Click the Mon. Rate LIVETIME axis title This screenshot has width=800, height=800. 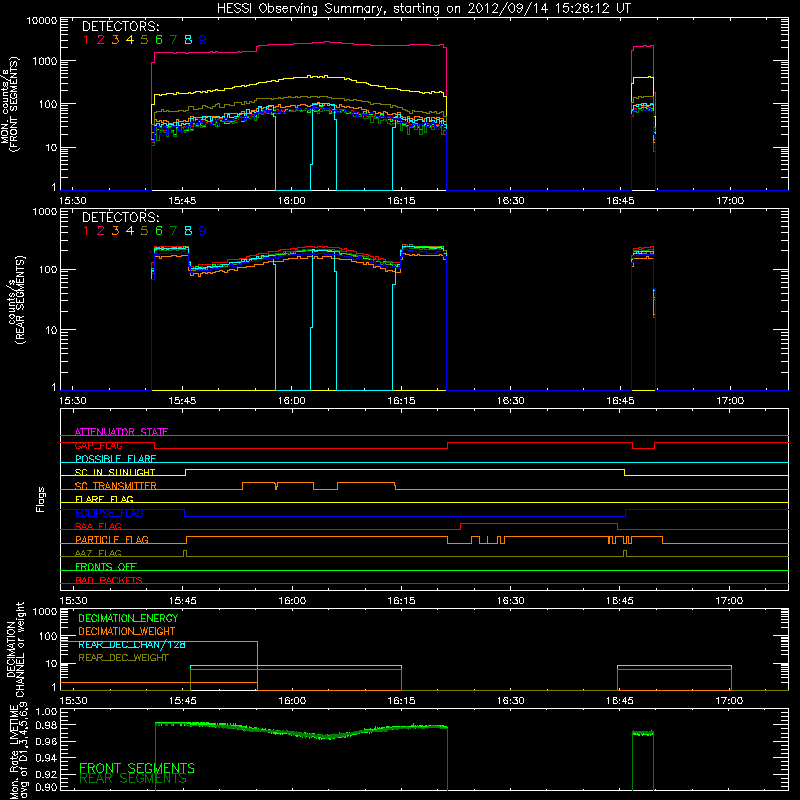pos(18,752)
